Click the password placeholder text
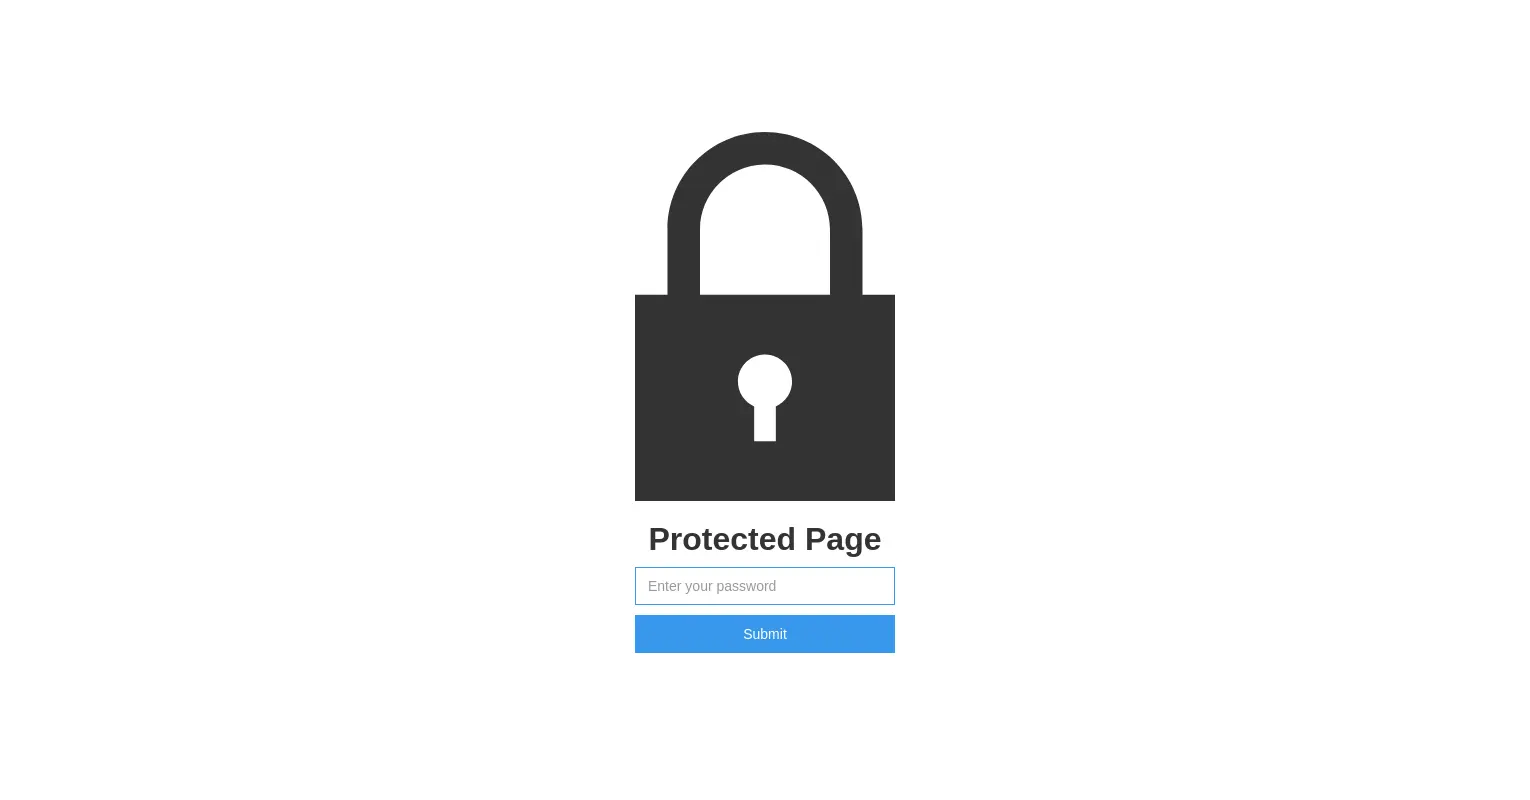 click(x=712, y=586)
